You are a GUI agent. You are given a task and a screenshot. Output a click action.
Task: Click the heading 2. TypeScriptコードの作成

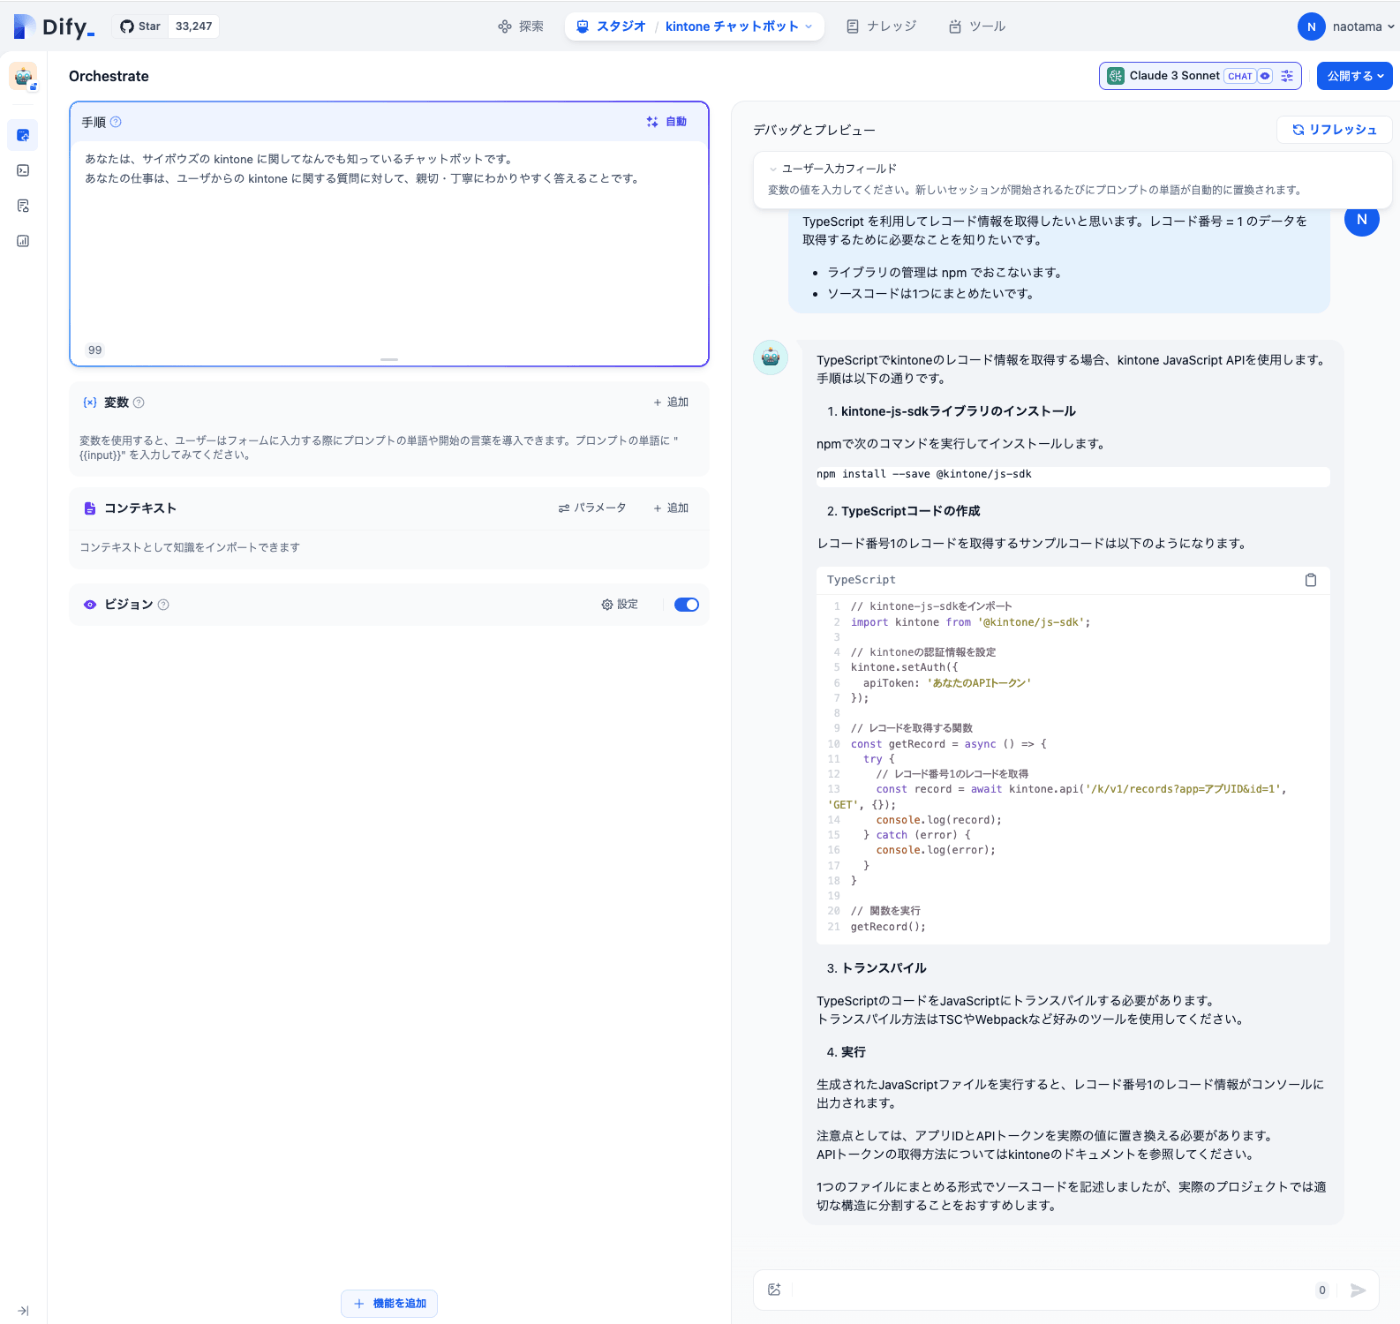click(903, 511)
